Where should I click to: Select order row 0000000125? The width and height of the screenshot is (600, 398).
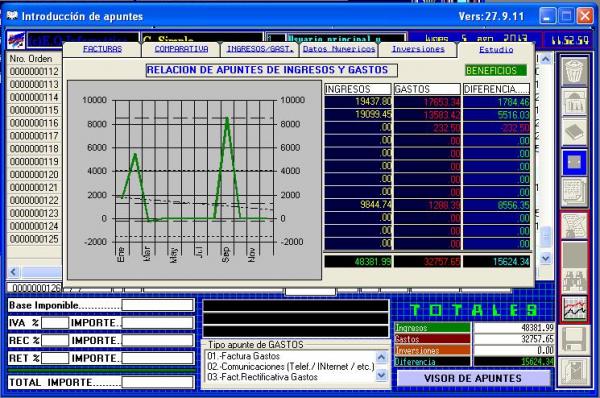coord(34,239)
